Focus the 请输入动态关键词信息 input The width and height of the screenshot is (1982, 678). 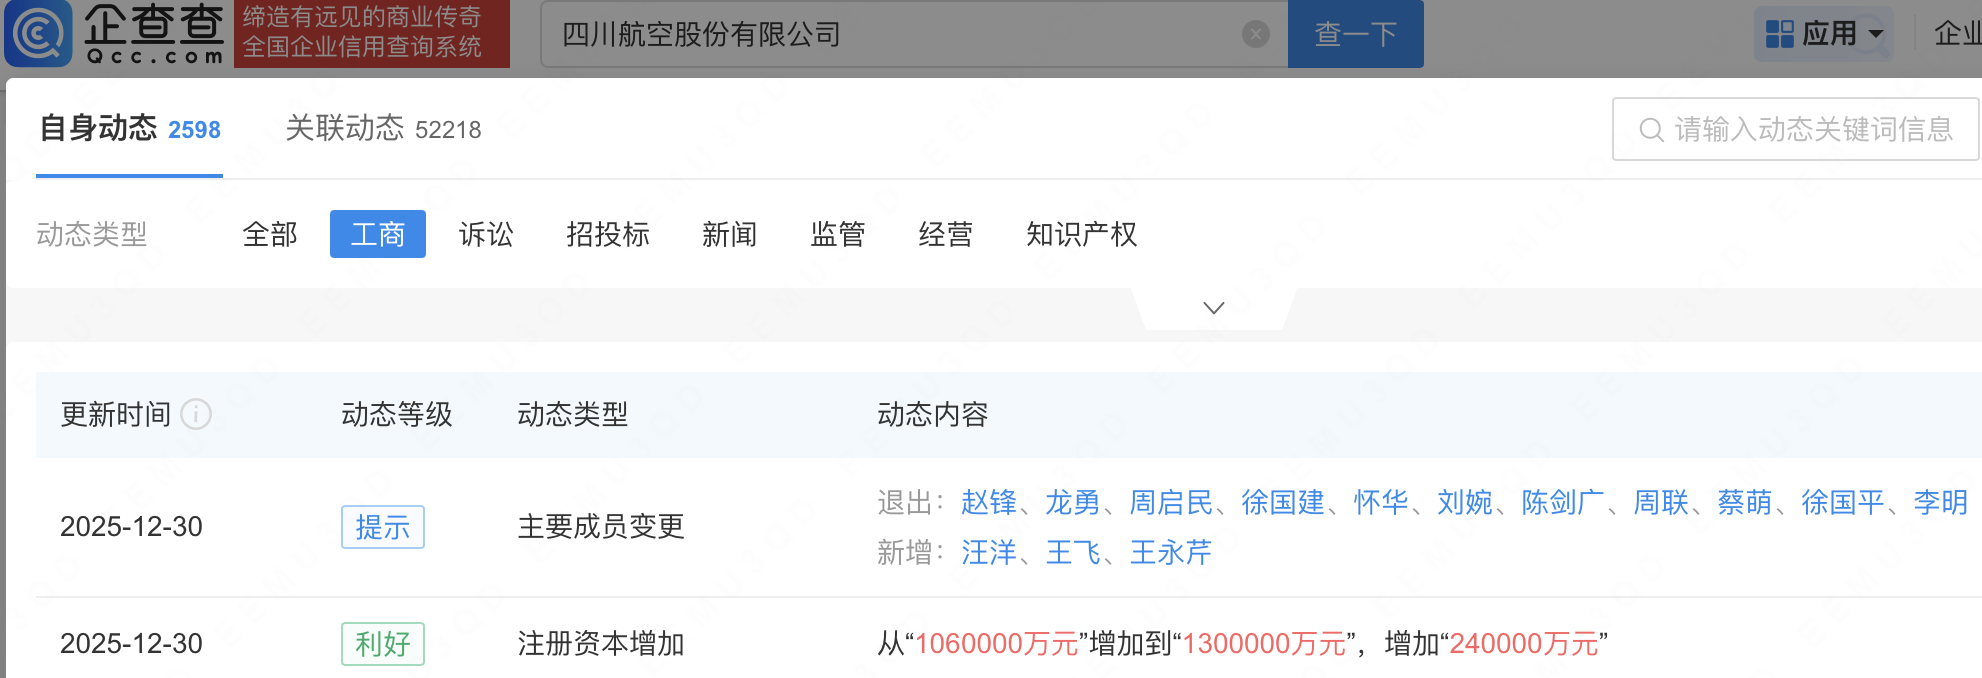[x=1812, y=130]
